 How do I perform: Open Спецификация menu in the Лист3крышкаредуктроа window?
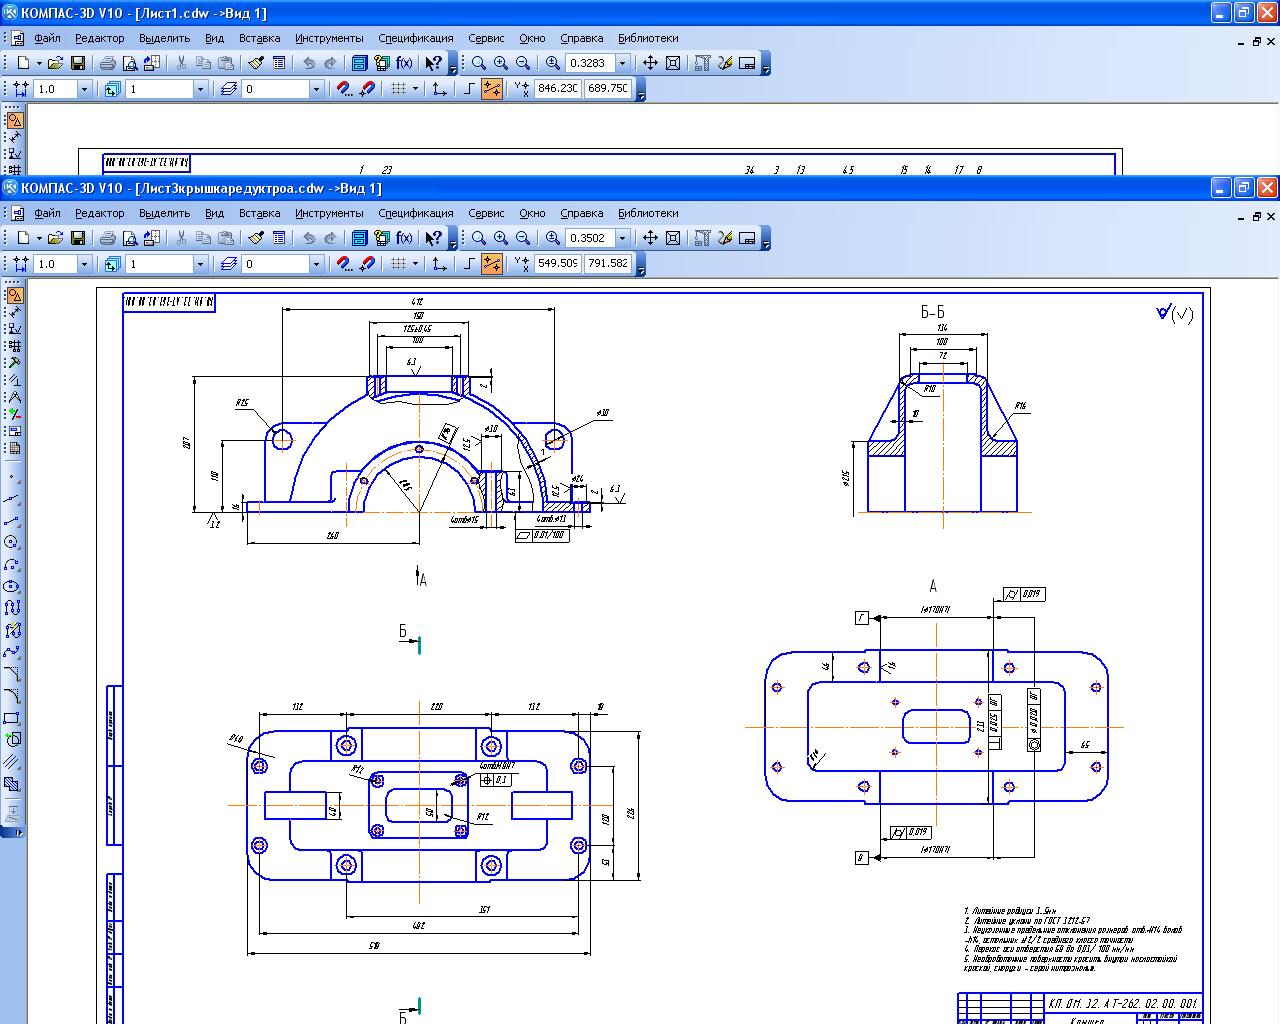coord(415,213)
